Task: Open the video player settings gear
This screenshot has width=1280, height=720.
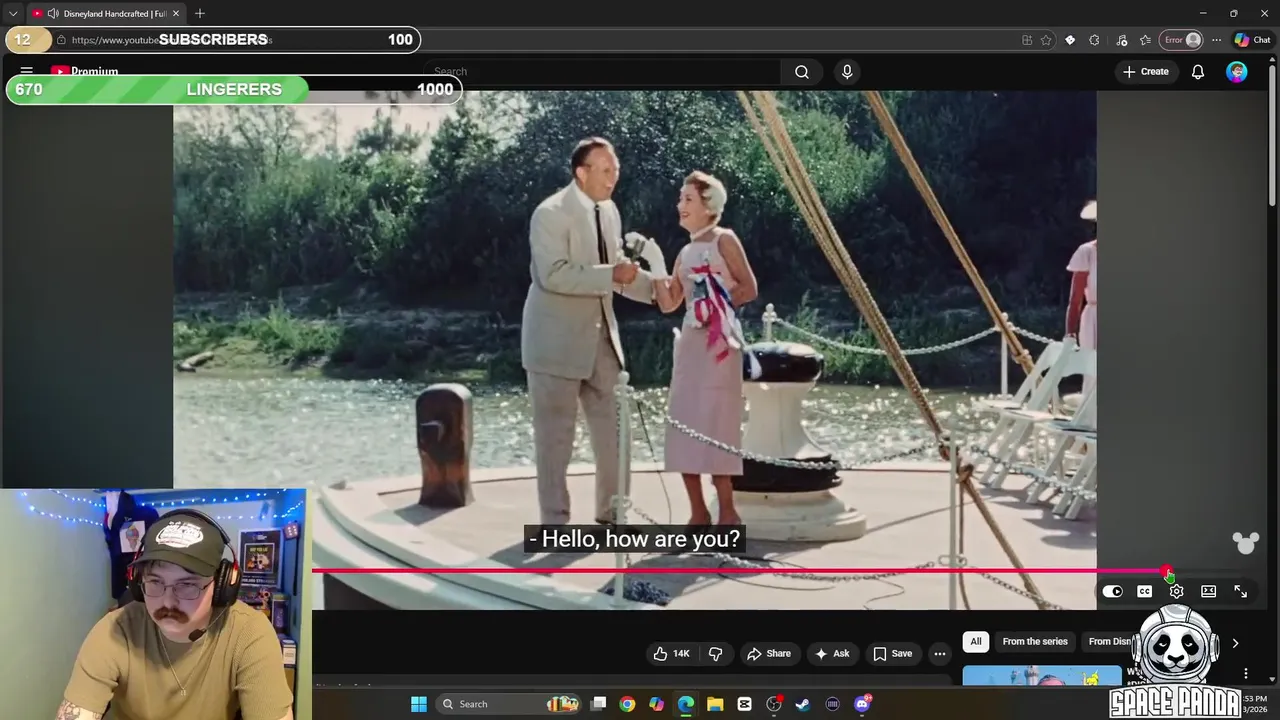Action: pos(1176,591)
